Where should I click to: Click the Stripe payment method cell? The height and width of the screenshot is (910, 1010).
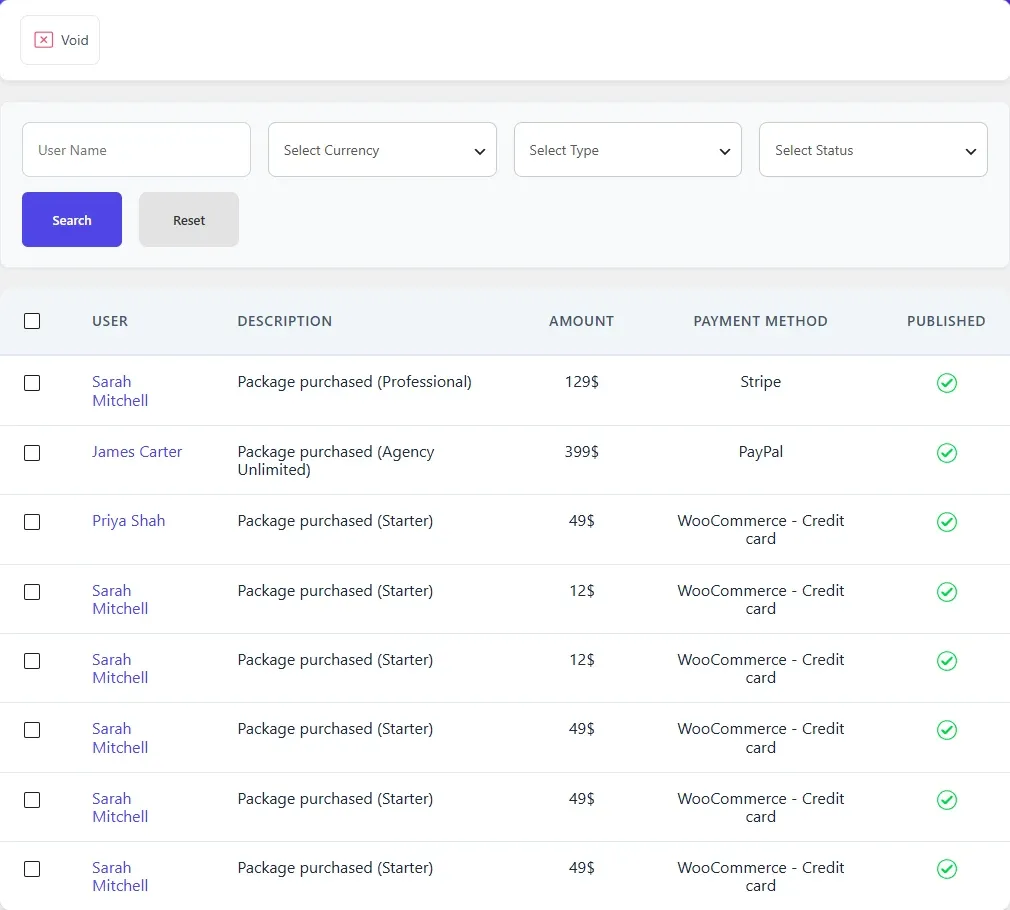(x=760, y=382)
